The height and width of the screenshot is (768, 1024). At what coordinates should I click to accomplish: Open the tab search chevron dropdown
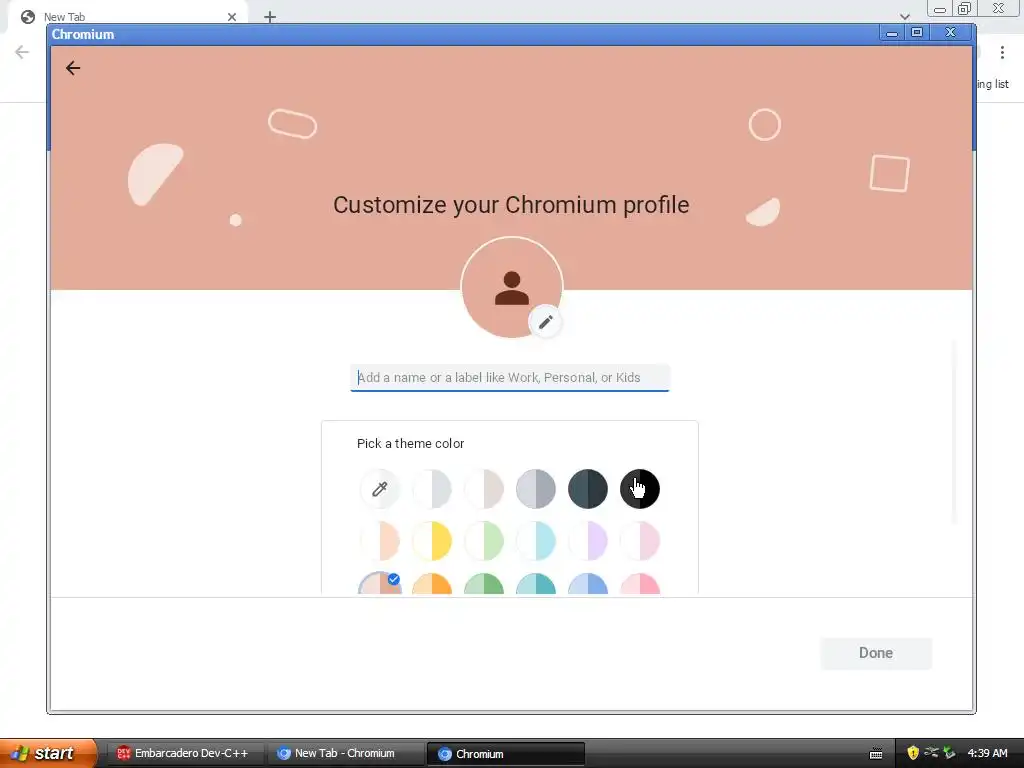tap(904, 17)
